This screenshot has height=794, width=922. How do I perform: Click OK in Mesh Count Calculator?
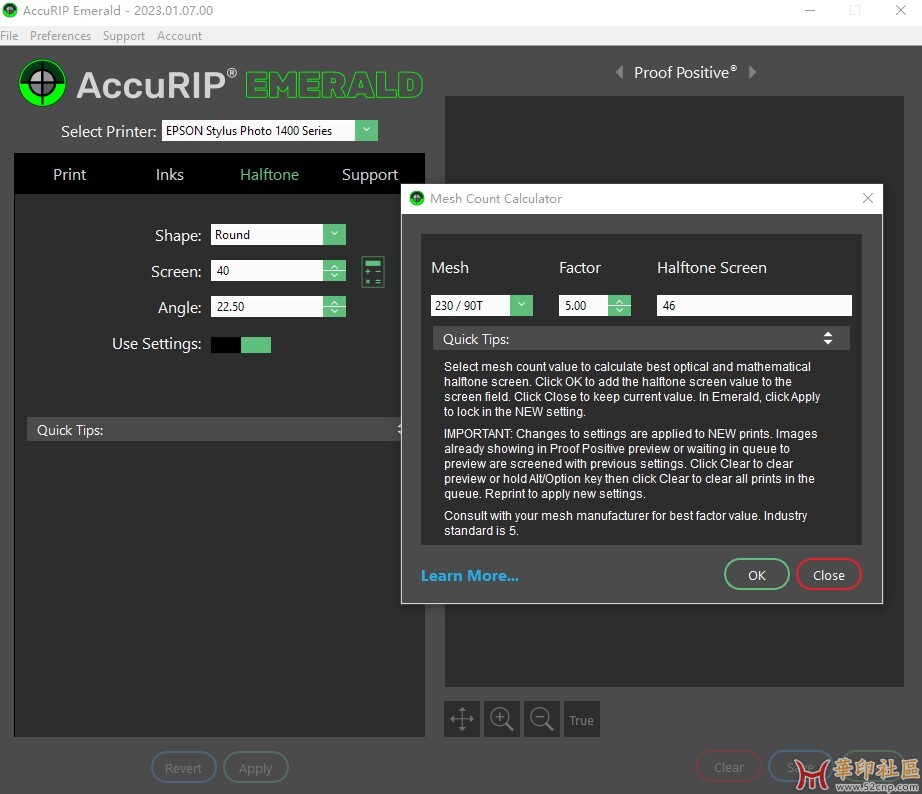pyautogui.click(x=757, y=575)
